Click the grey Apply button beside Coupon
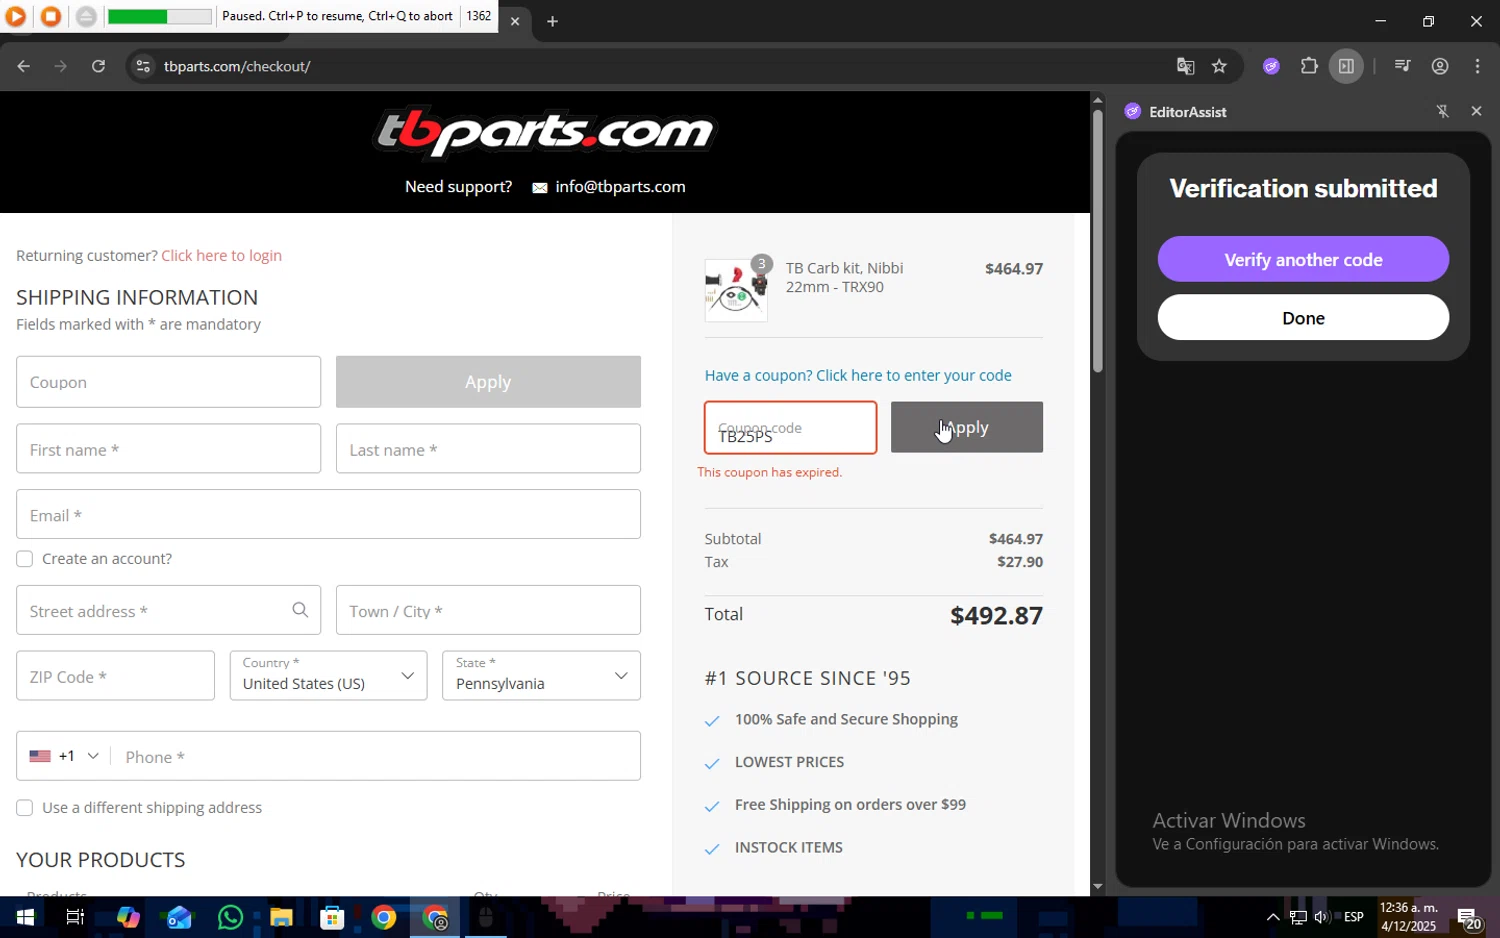 [488, 382]
